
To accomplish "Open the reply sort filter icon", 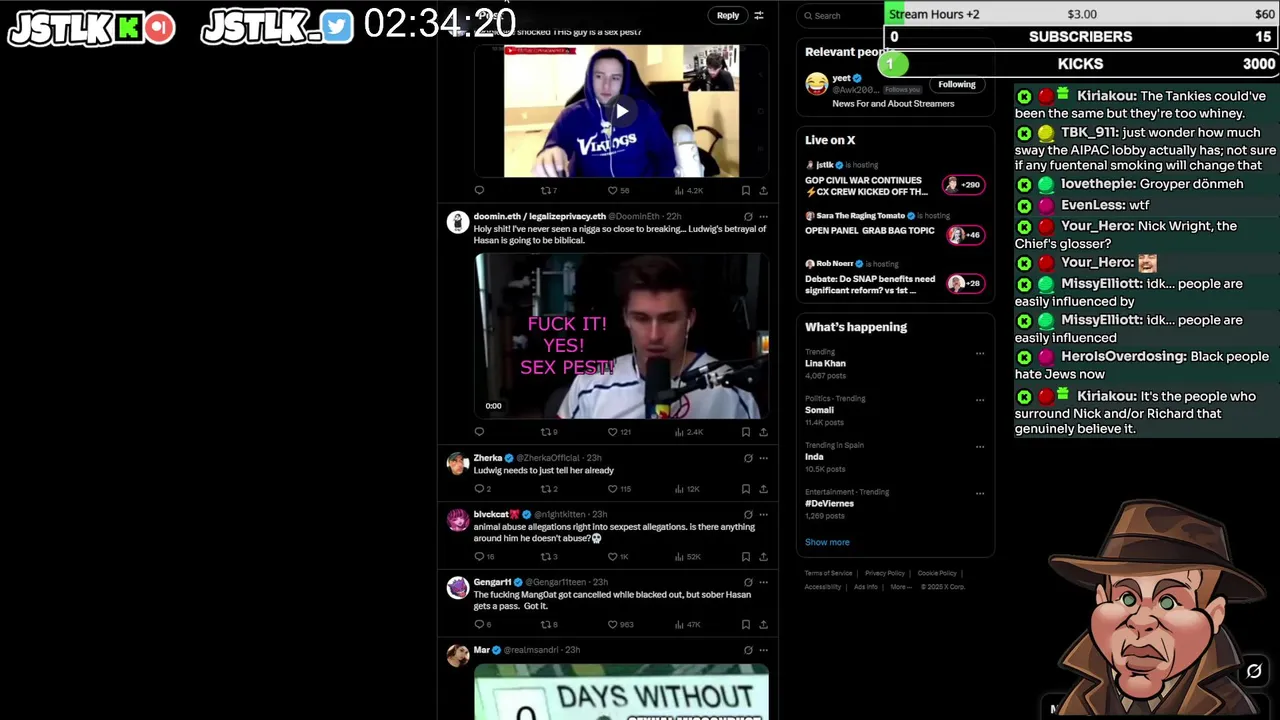I will click(758, 15).
